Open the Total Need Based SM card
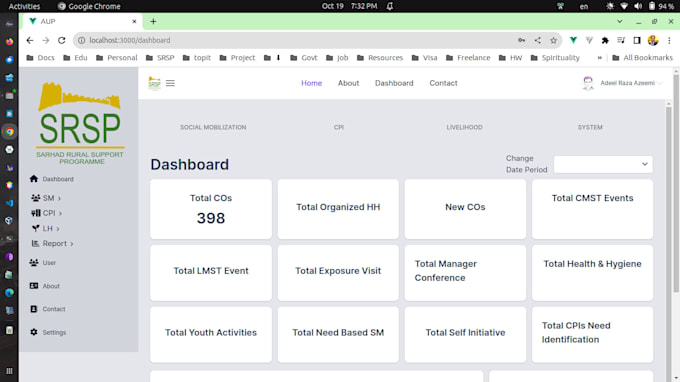The height and width of the screenshot is (382, 680). click(338, 334)
